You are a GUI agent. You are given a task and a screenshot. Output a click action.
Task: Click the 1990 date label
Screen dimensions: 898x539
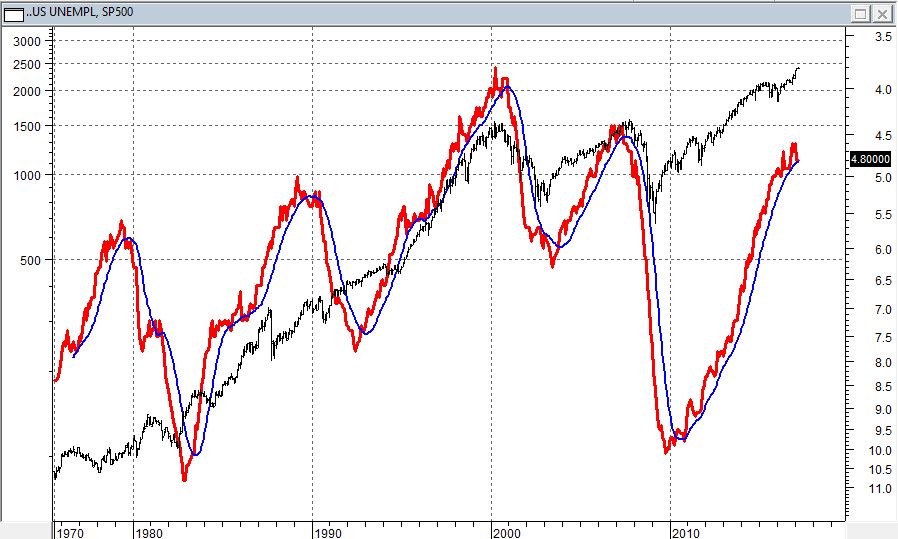click(328, 533)
